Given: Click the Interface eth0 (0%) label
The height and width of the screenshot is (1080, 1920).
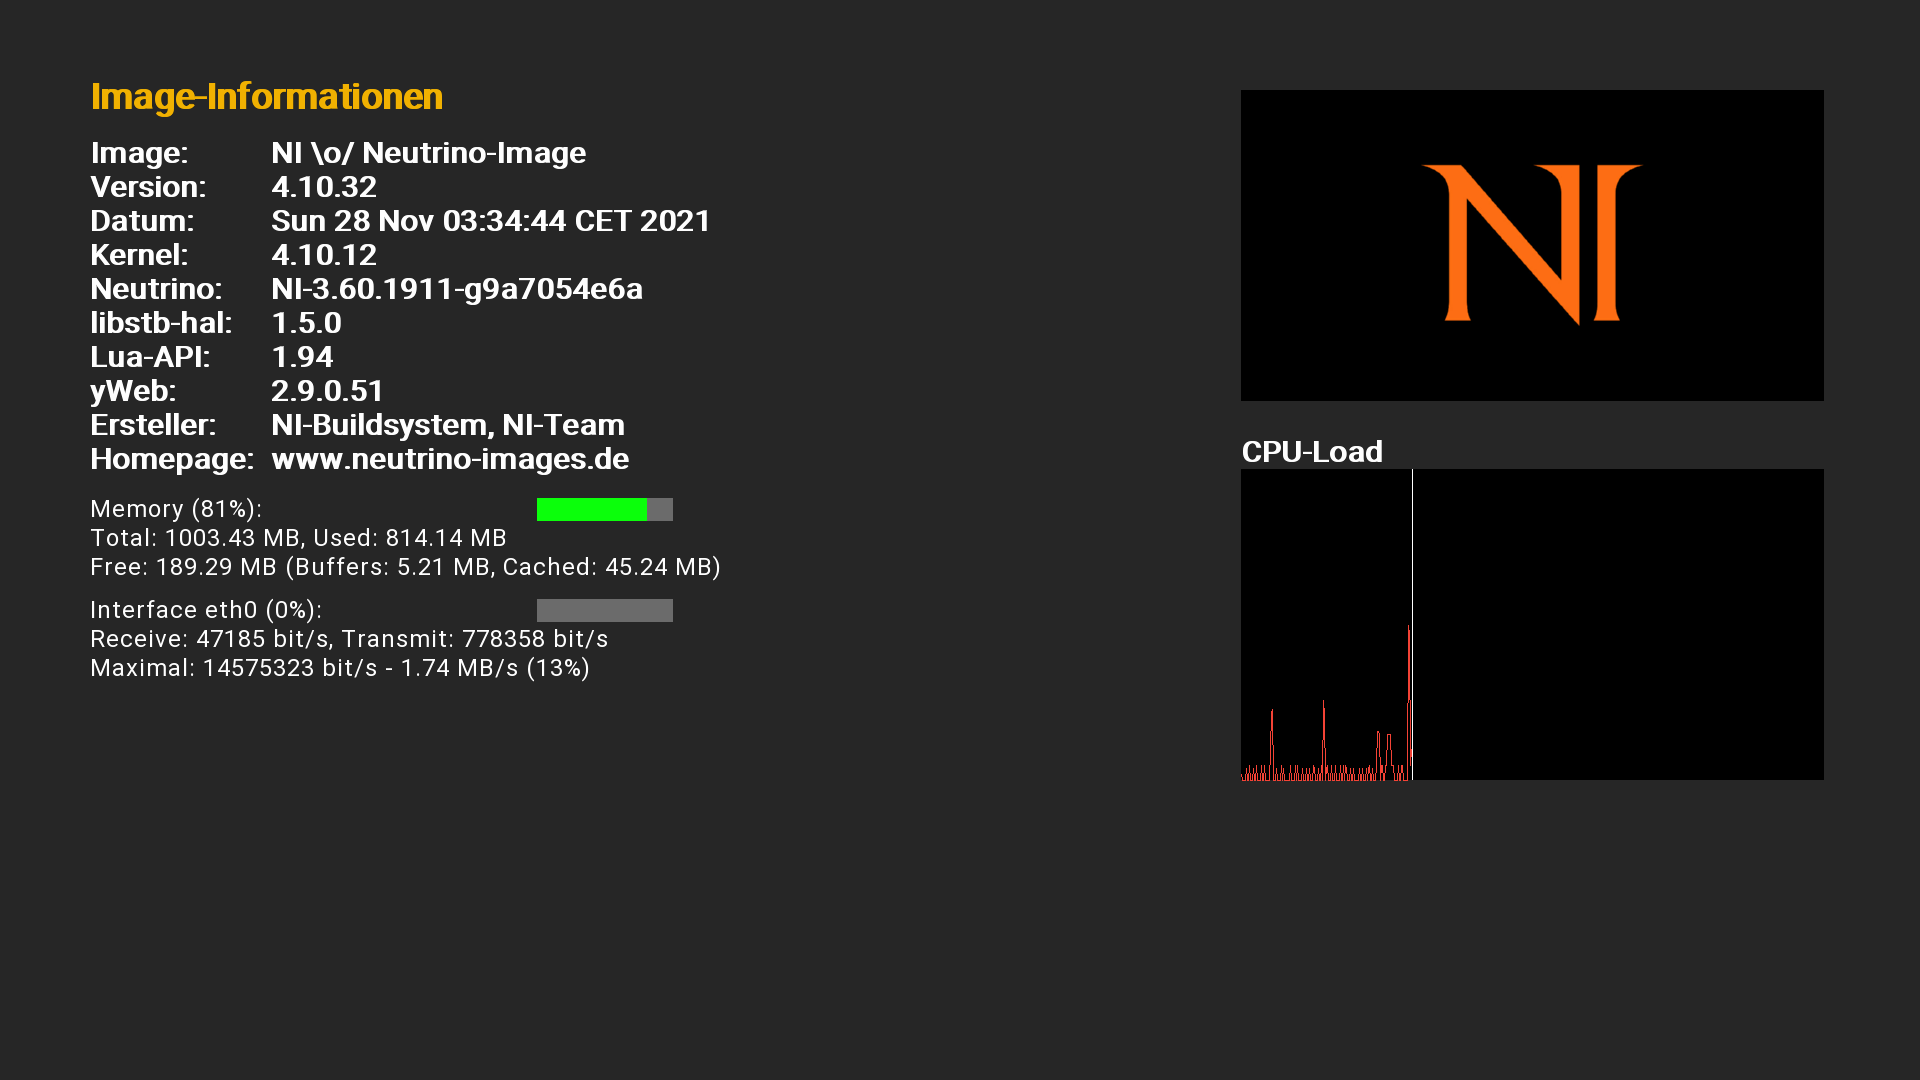Looking at the screenshot, I should (x=206, y=610).
